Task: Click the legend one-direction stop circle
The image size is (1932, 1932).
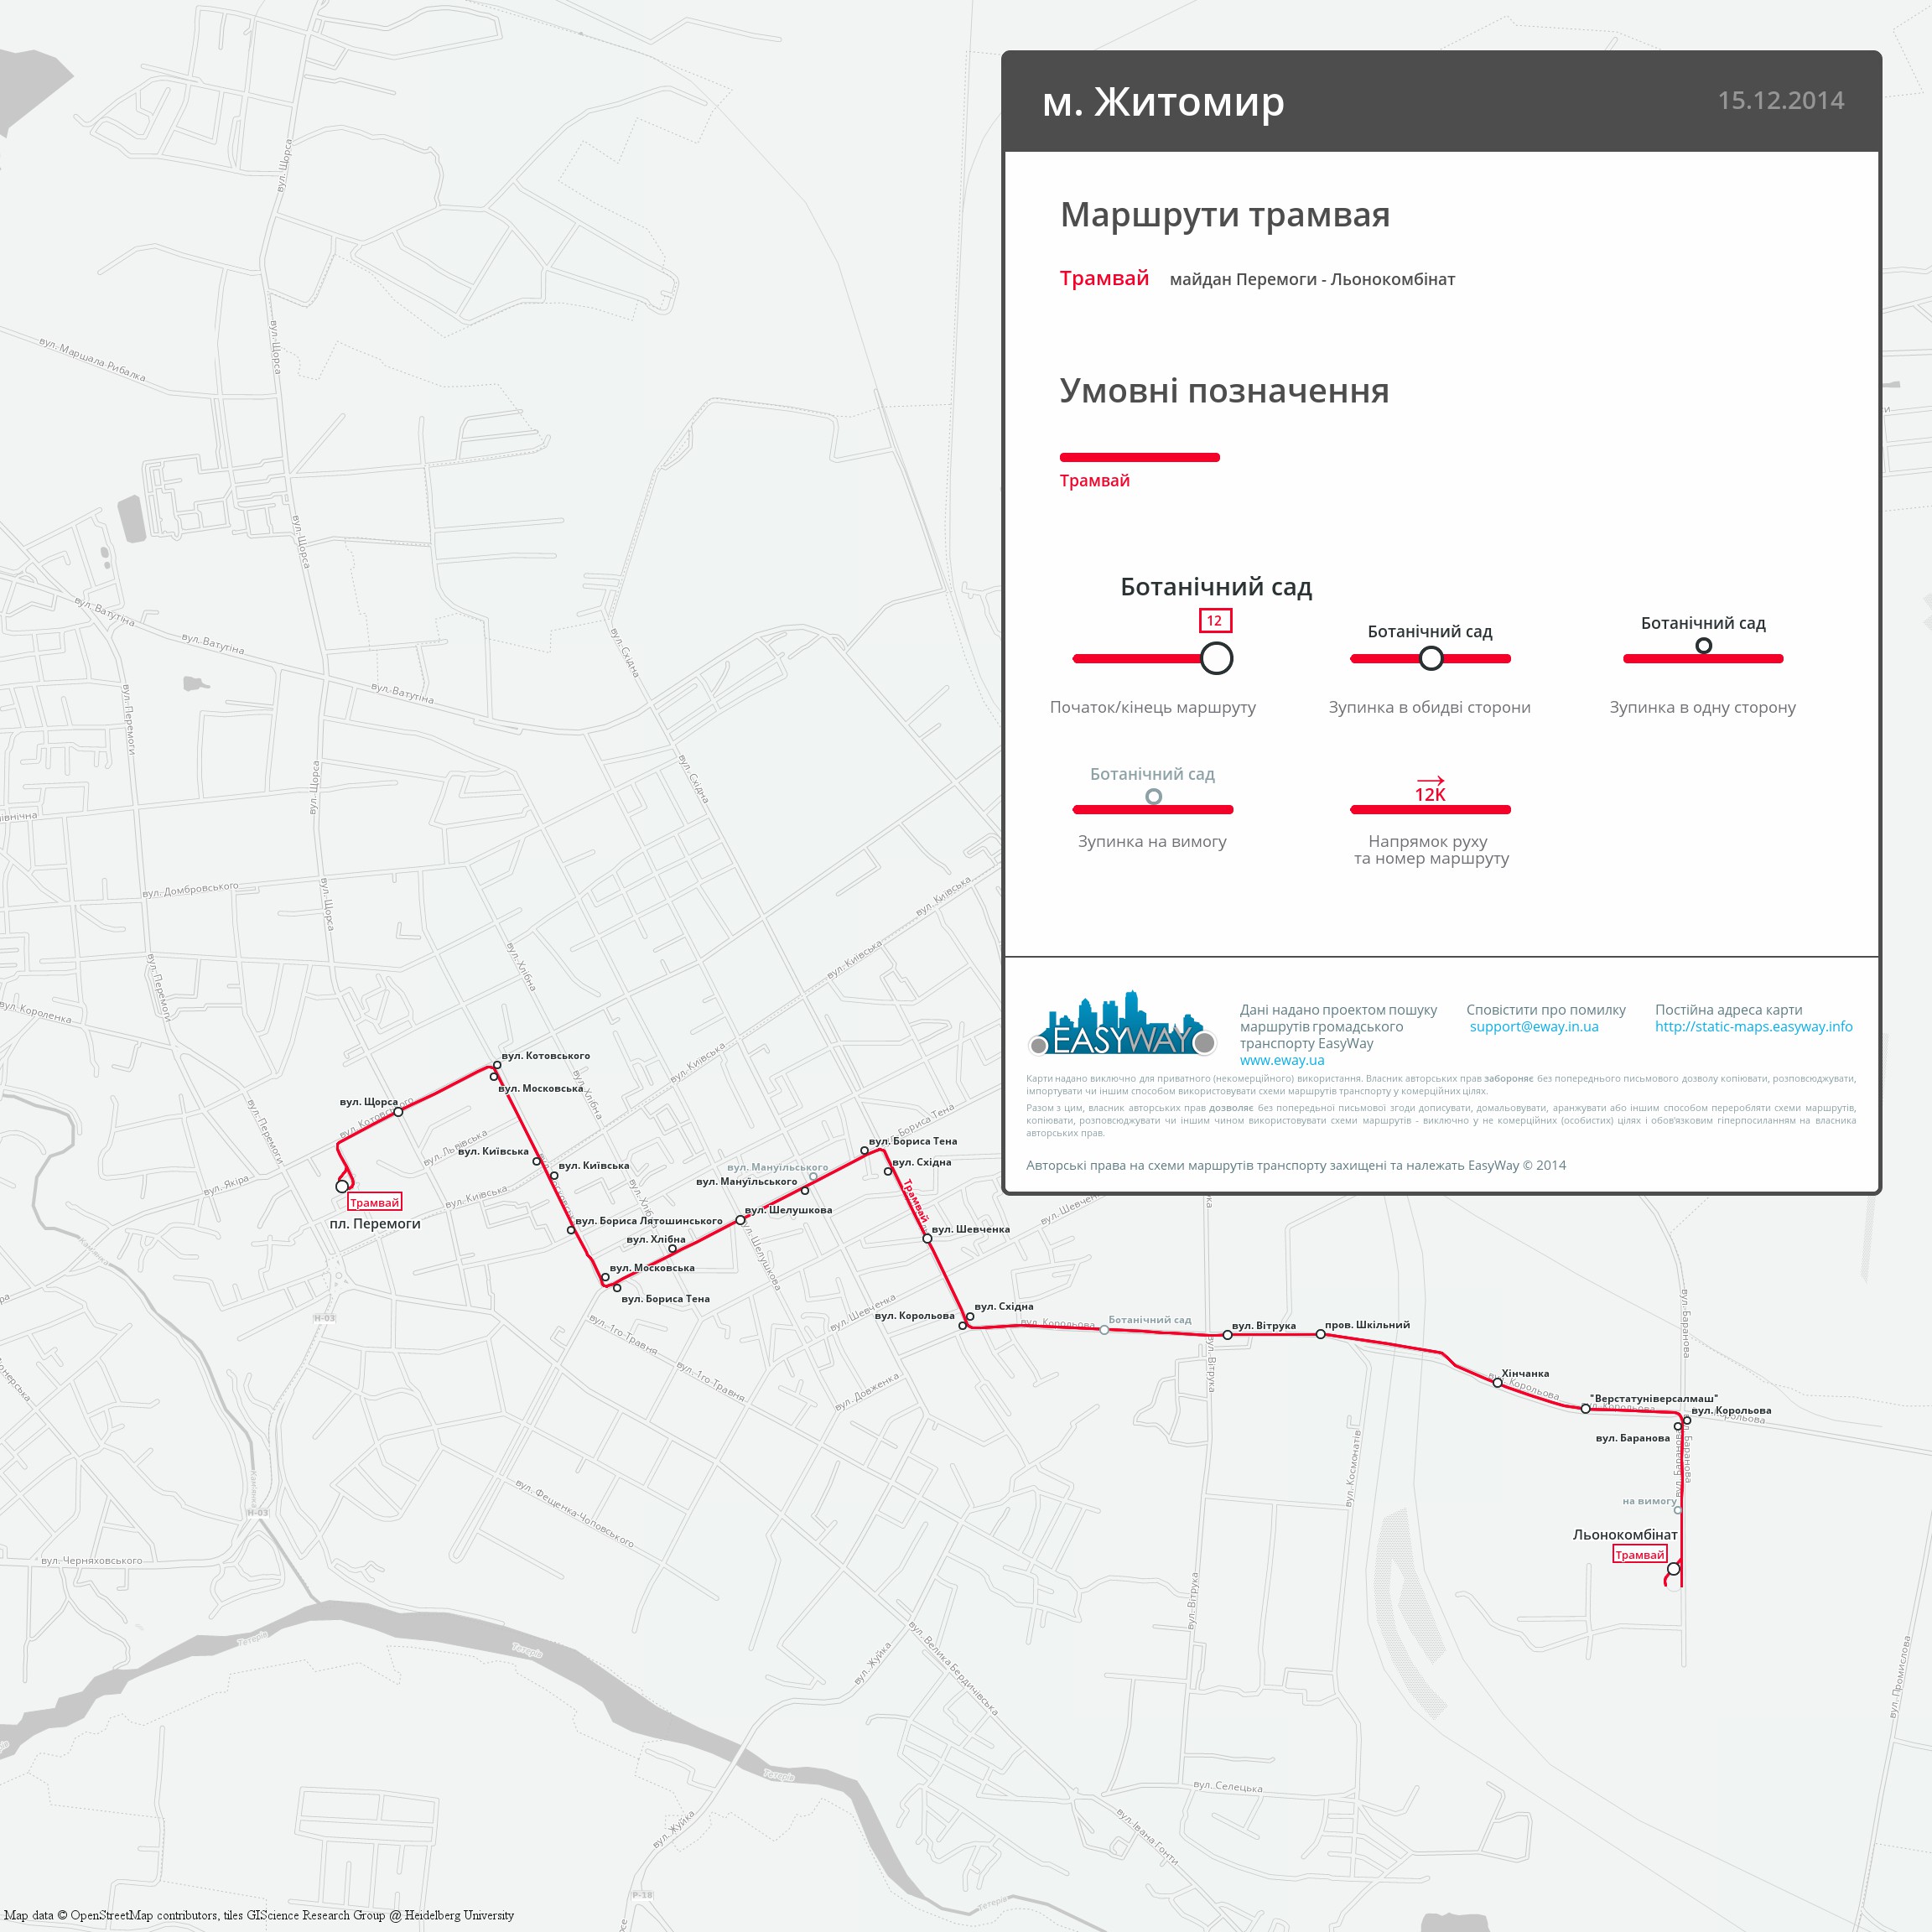Action: pyautogui.click(x=1704, y=645)
